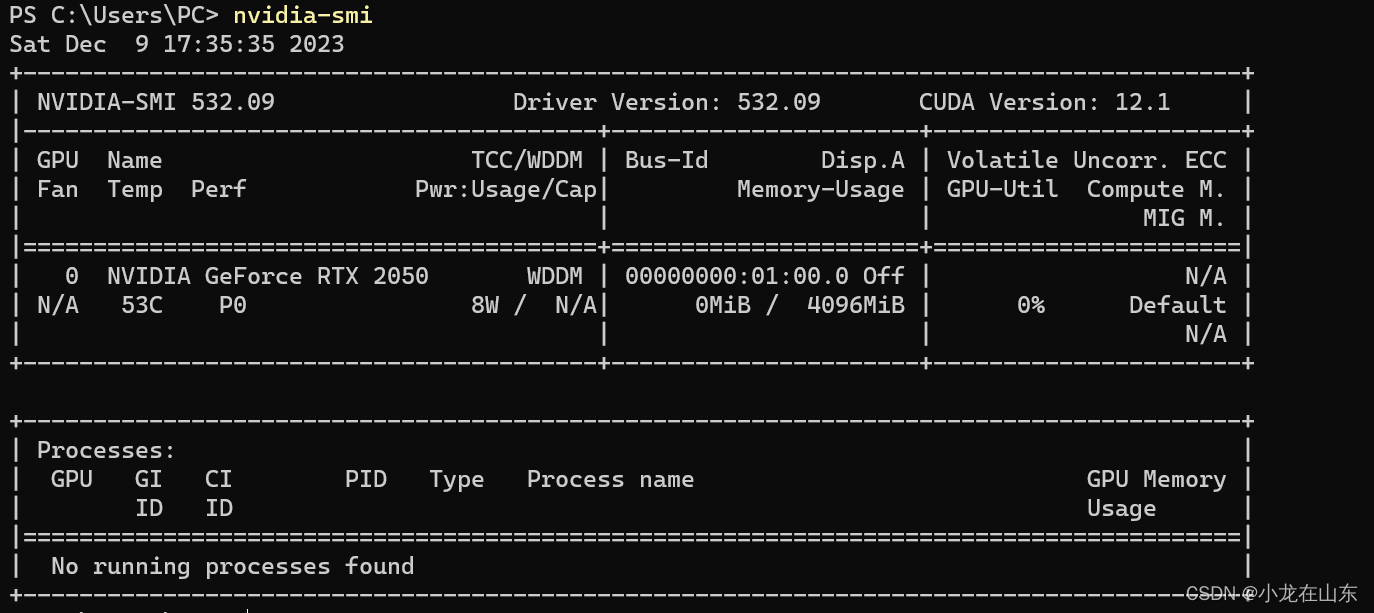Click the 0% GPU utilization value

(x=1031, y=305)
